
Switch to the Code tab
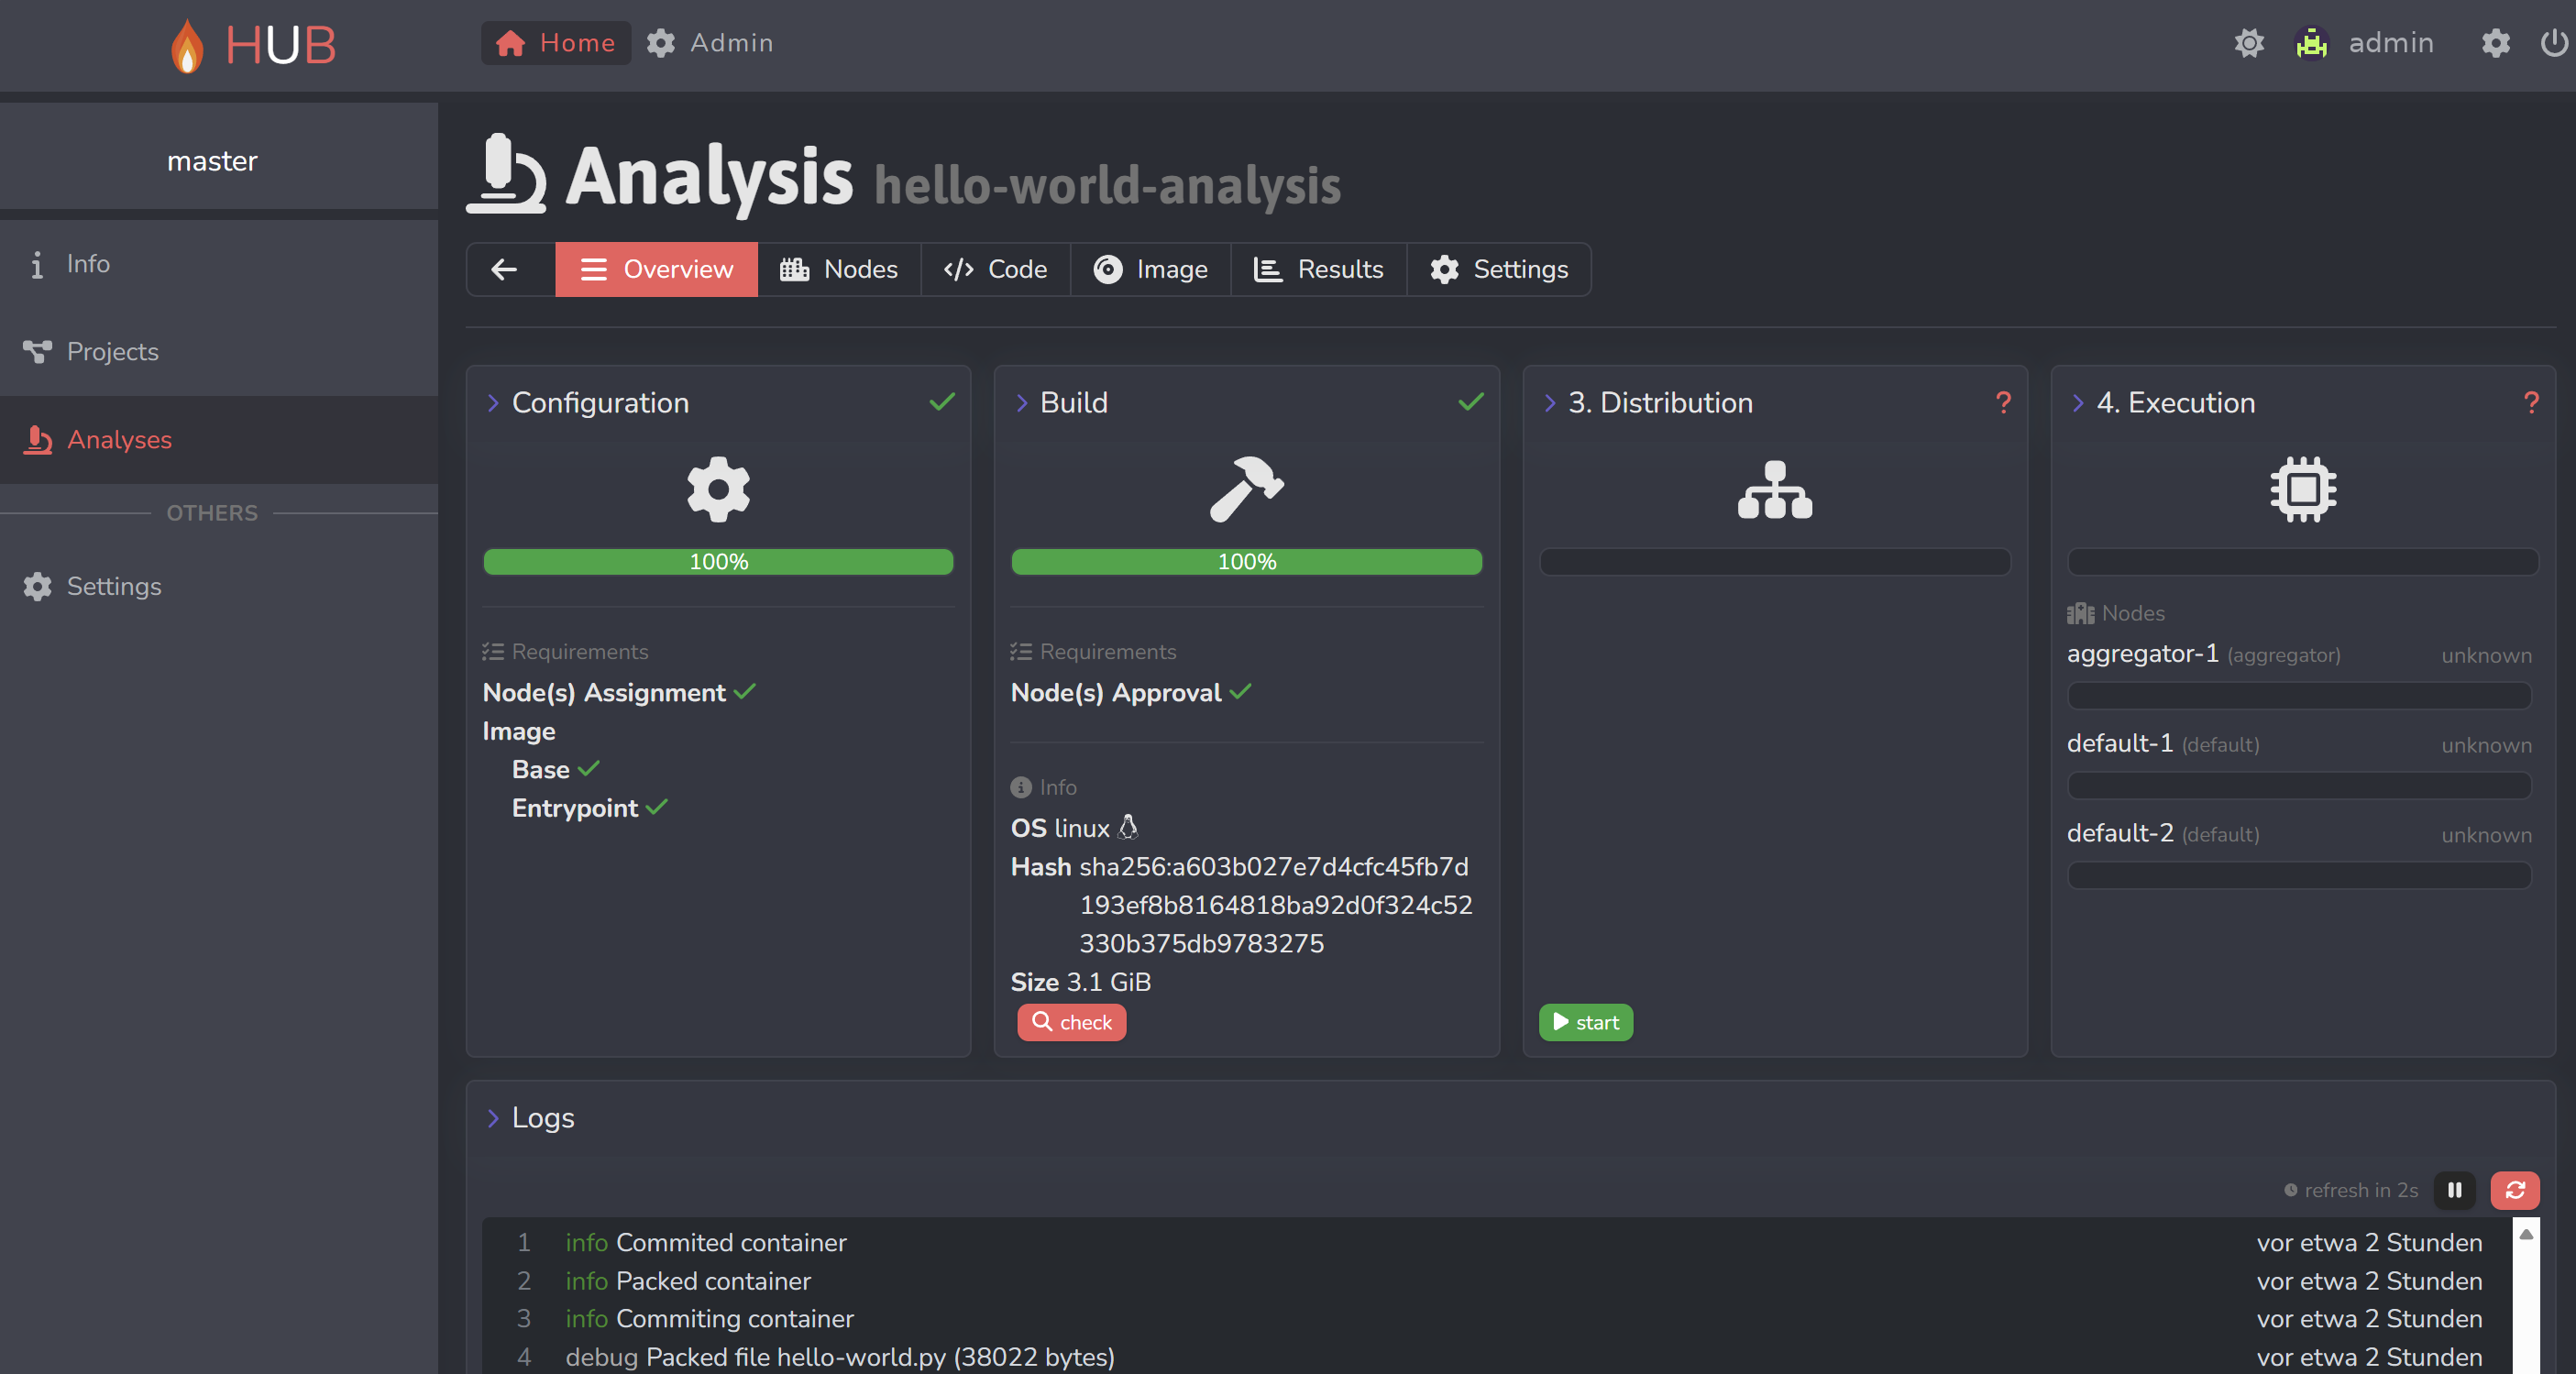(995, 269)
